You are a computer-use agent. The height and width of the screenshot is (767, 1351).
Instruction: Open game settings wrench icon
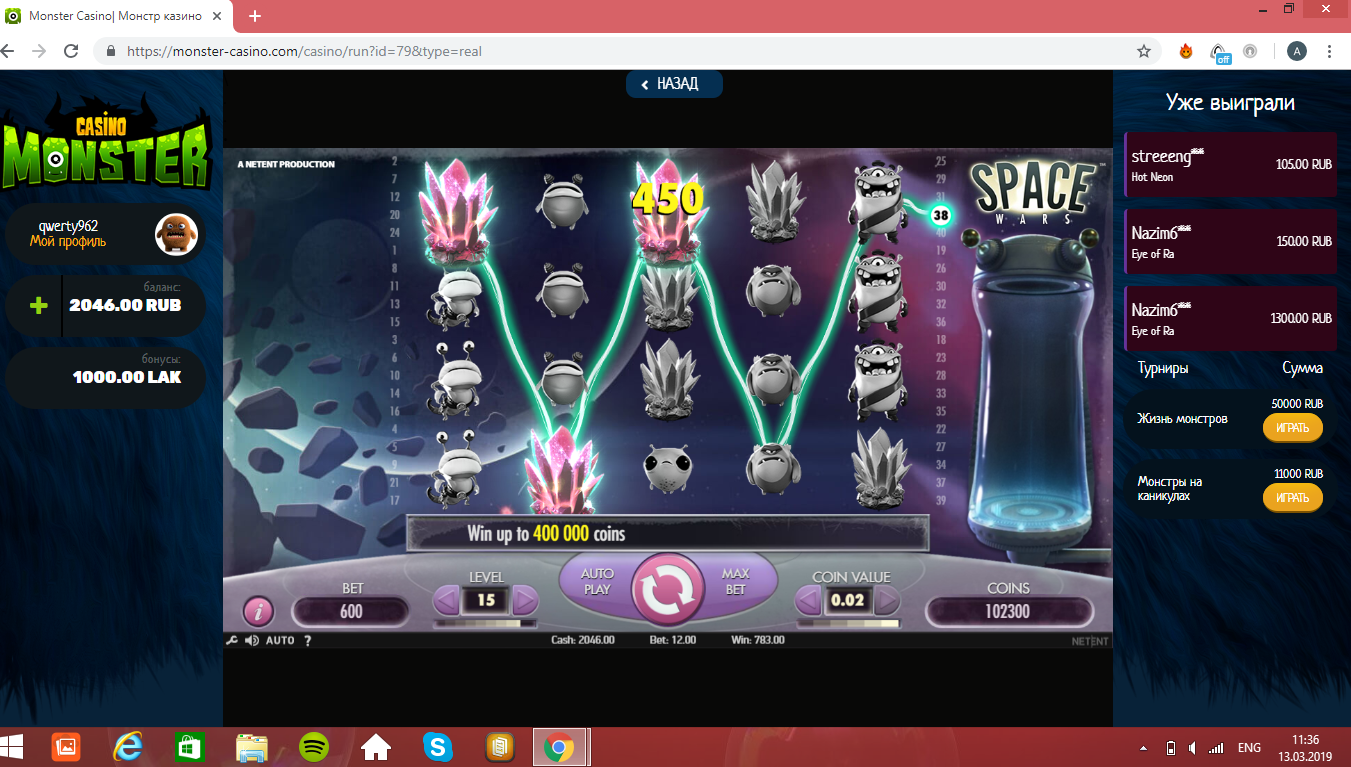[231, 640]
